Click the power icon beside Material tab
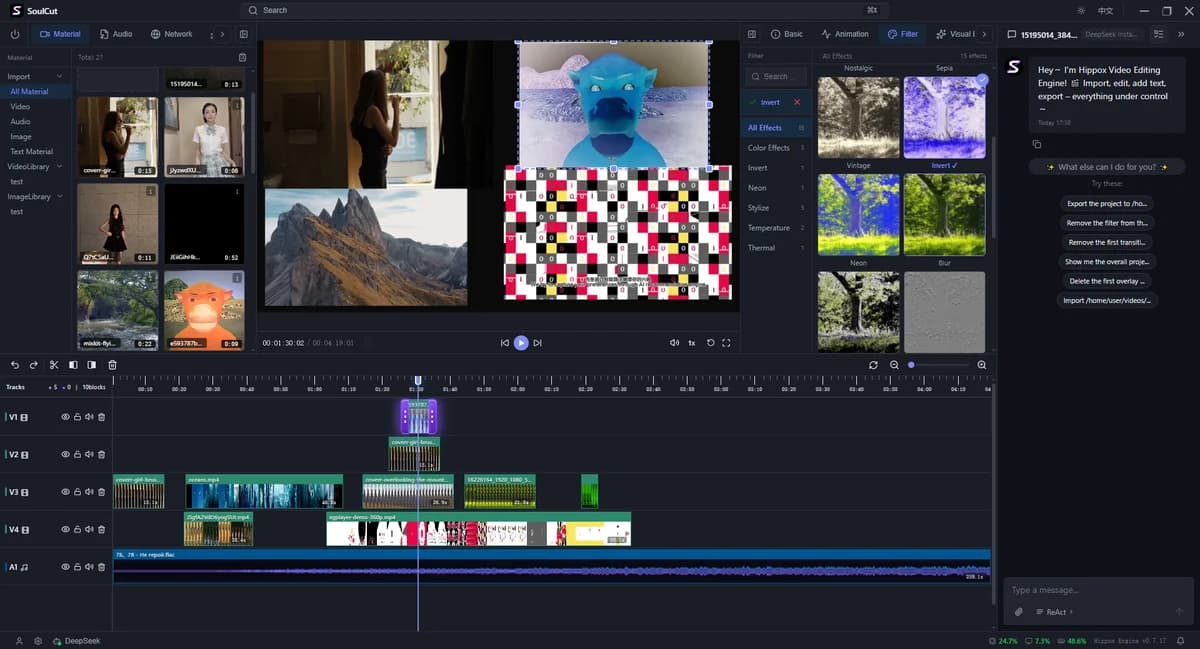The image size is (1200, 649). [15, 34]
